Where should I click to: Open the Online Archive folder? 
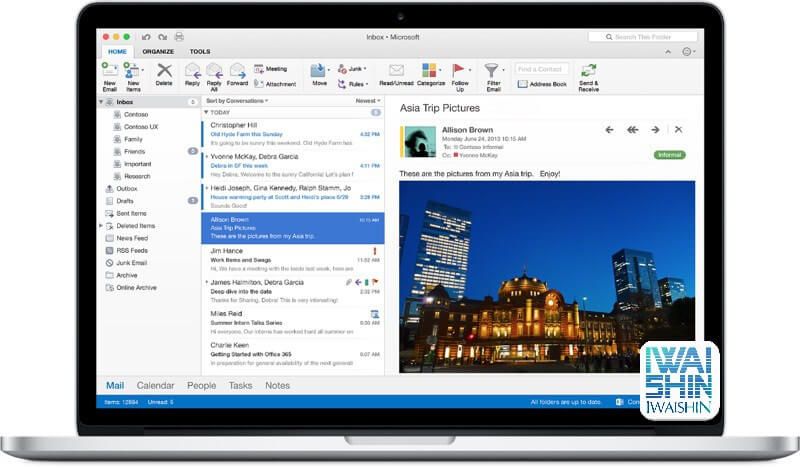[136, 287]
